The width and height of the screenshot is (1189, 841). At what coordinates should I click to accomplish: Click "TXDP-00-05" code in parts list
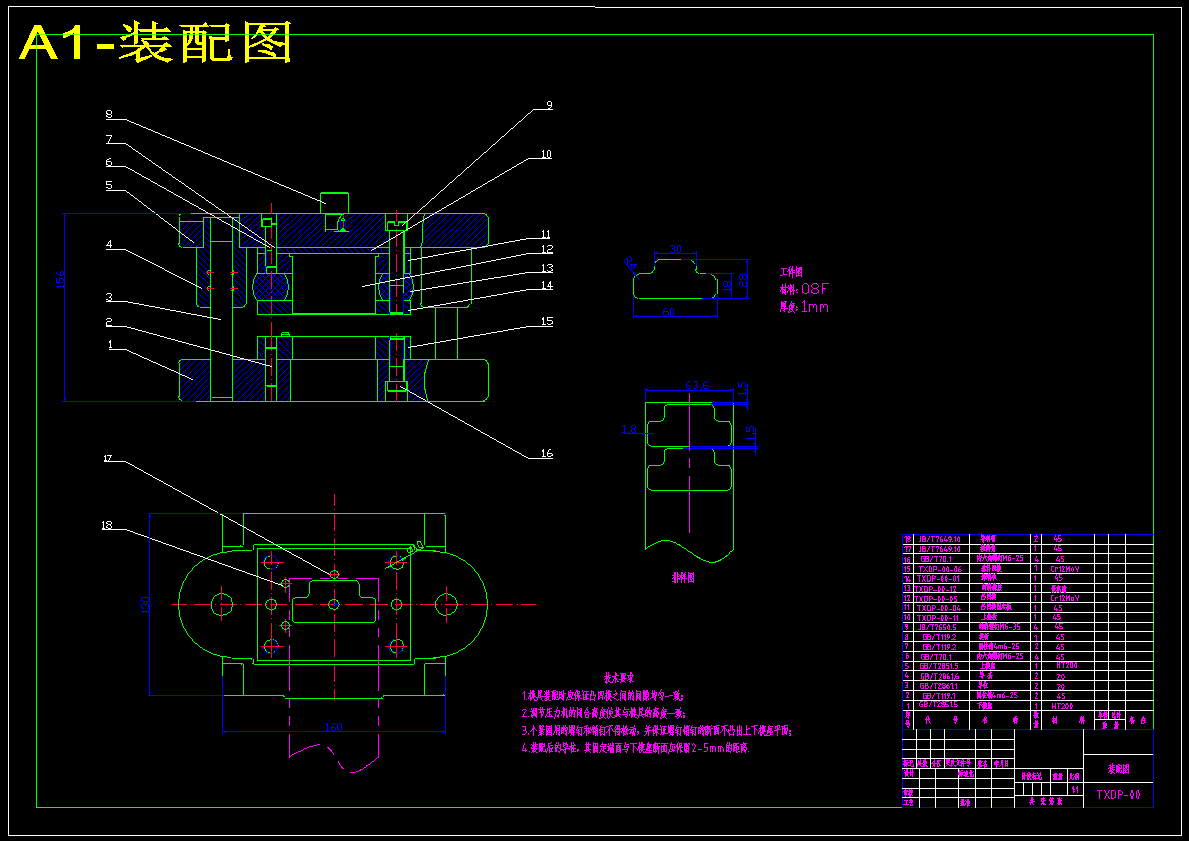[x=936, y=598]
